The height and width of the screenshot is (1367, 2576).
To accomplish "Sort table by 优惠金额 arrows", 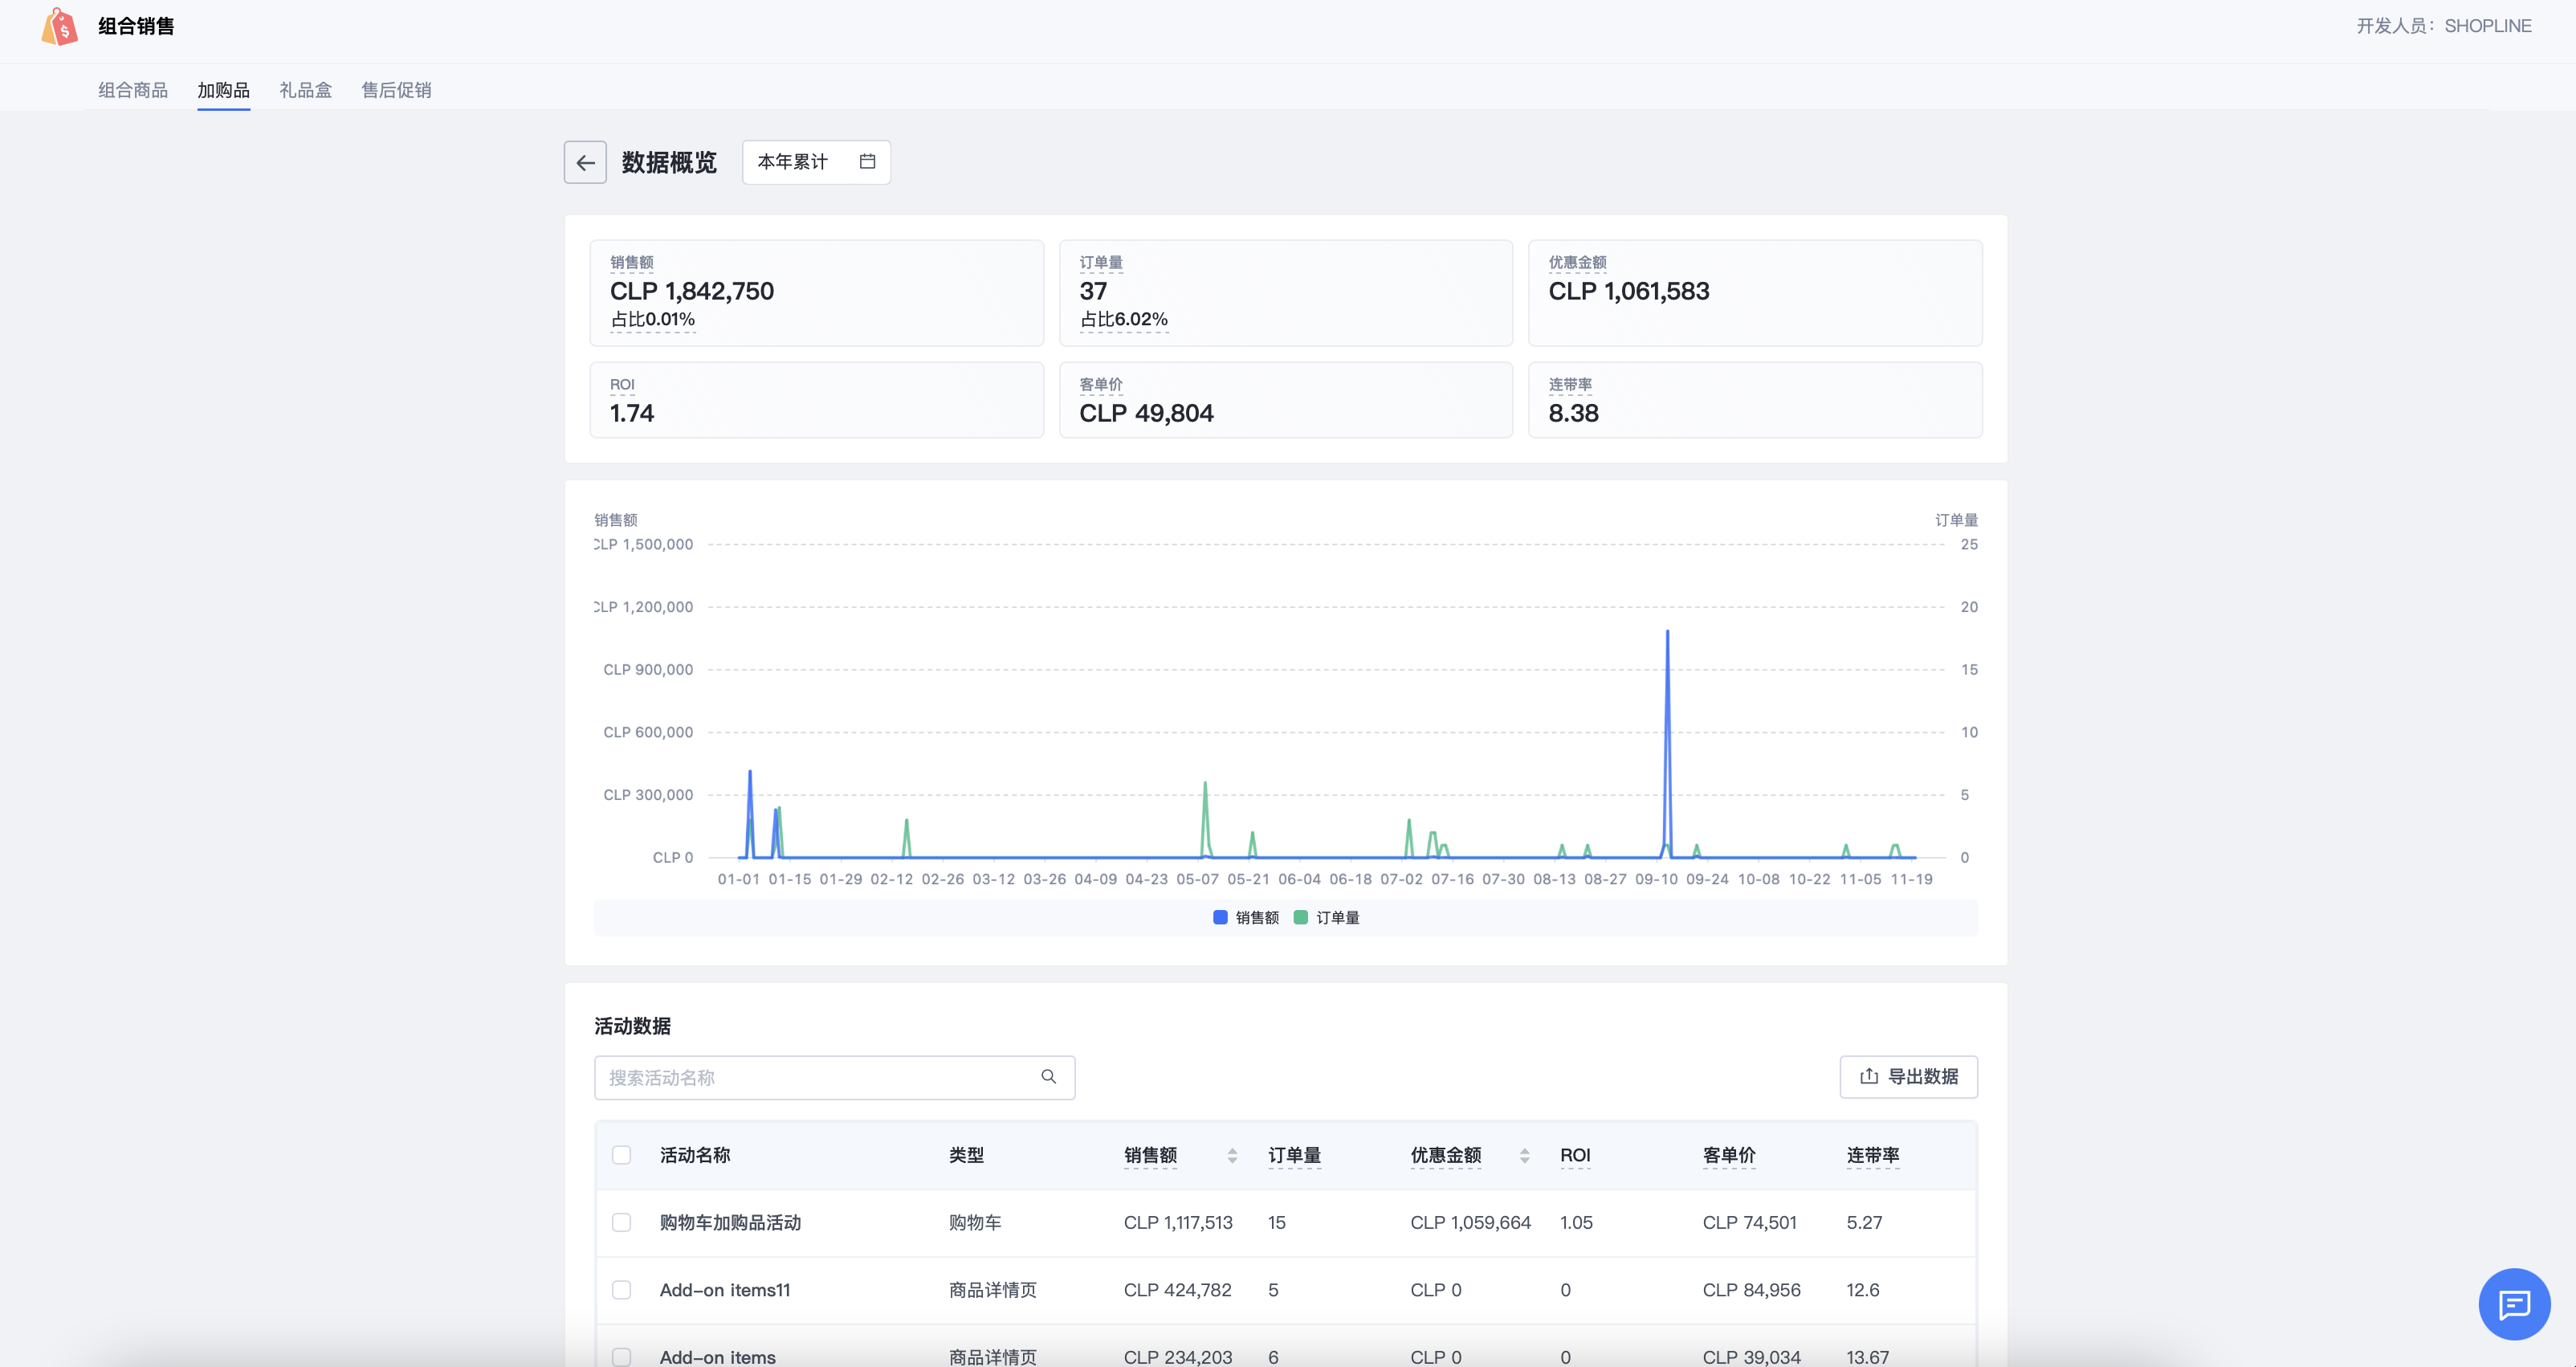I will tap(1524, 1155).
